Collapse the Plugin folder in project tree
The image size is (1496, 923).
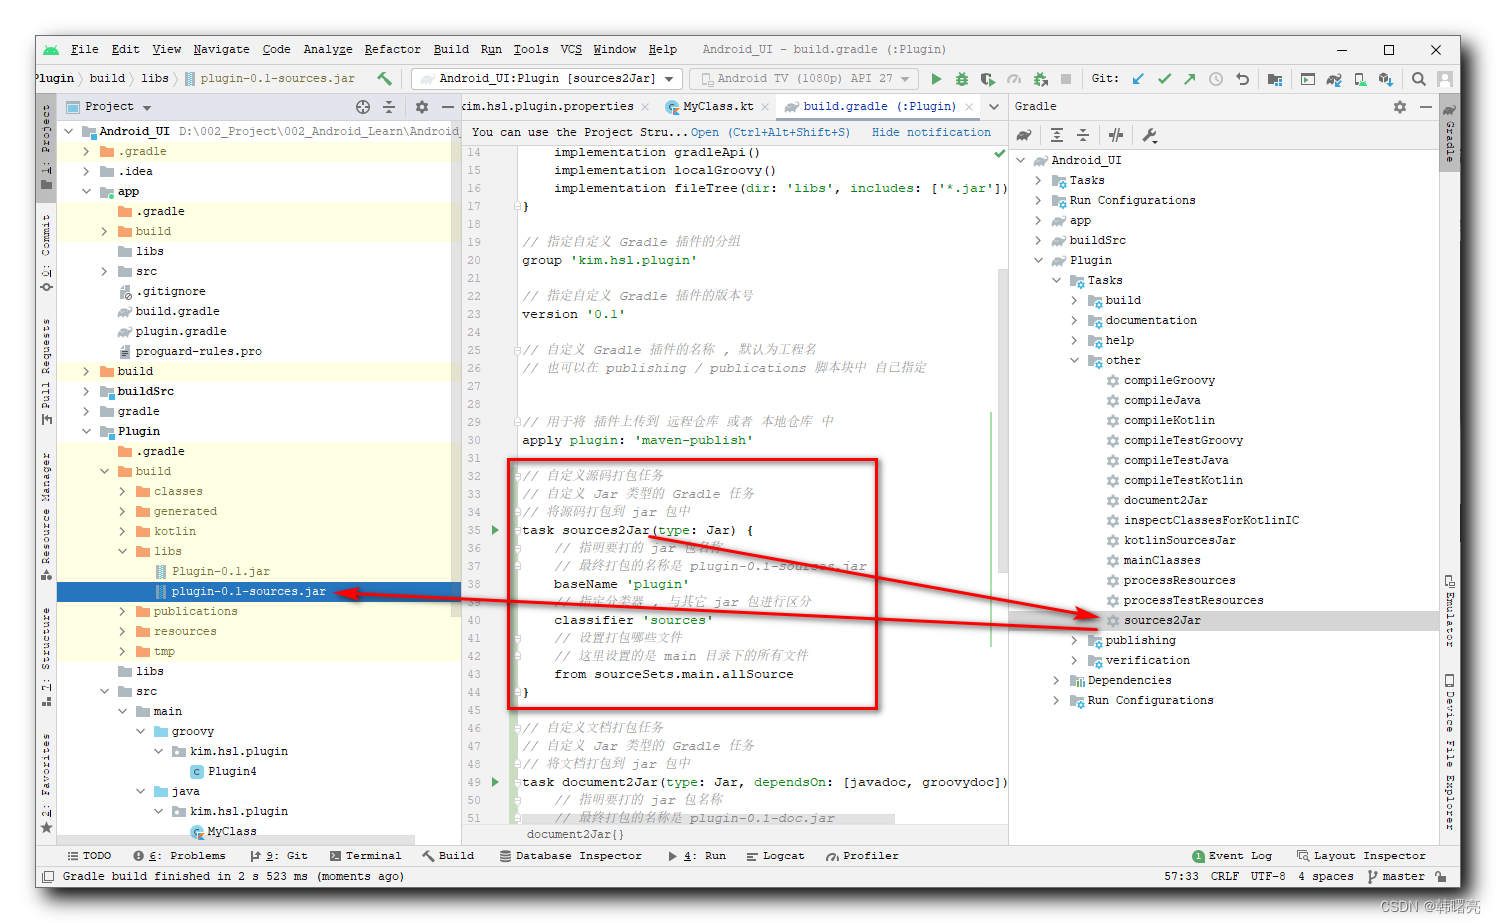tap(87, 431)
